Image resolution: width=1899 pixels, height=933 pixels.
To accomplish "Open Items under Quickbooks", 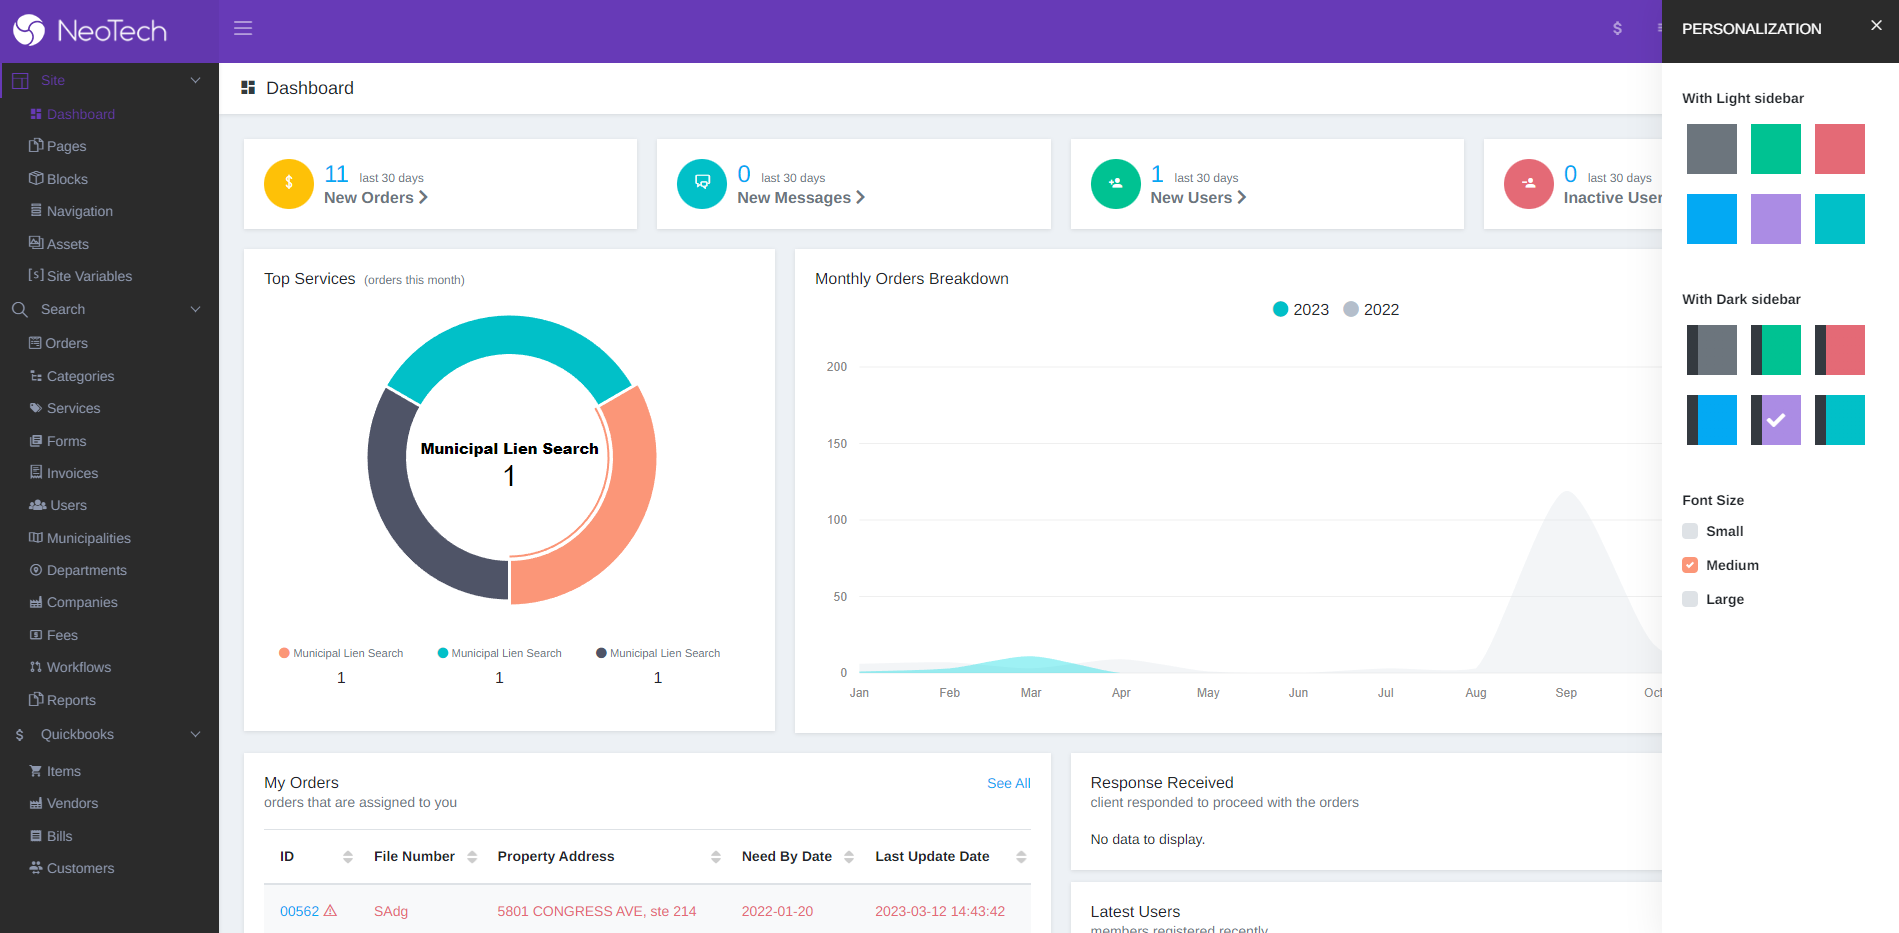I will [63, 771].
